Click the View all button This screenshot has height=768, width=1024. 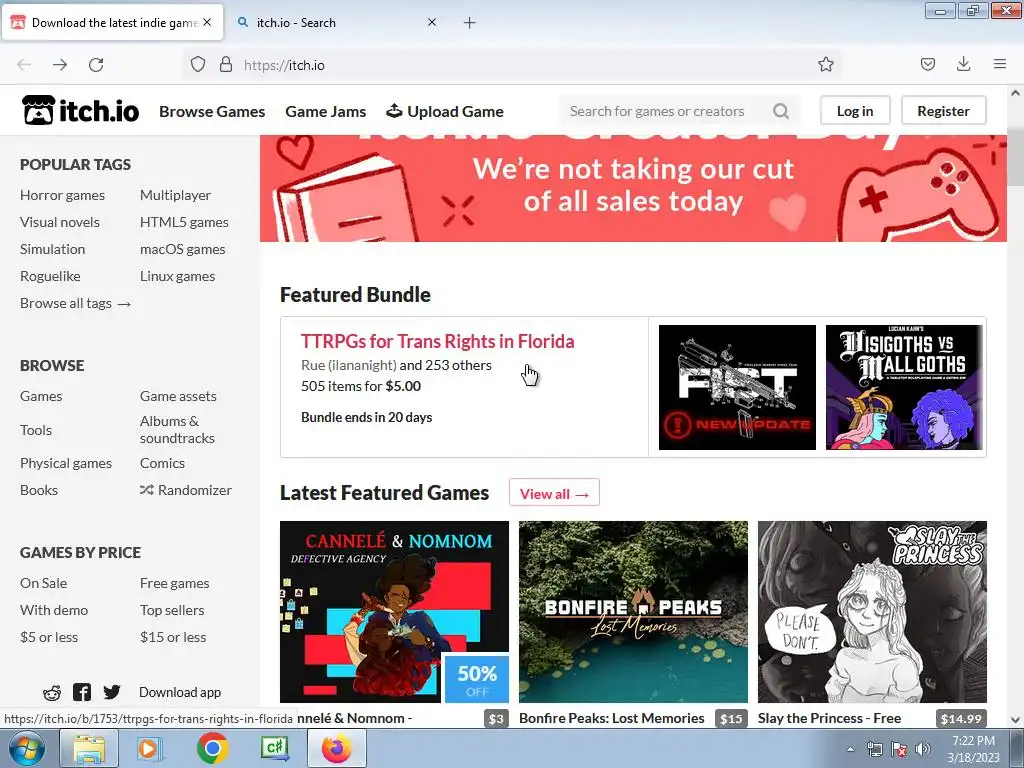554,494
